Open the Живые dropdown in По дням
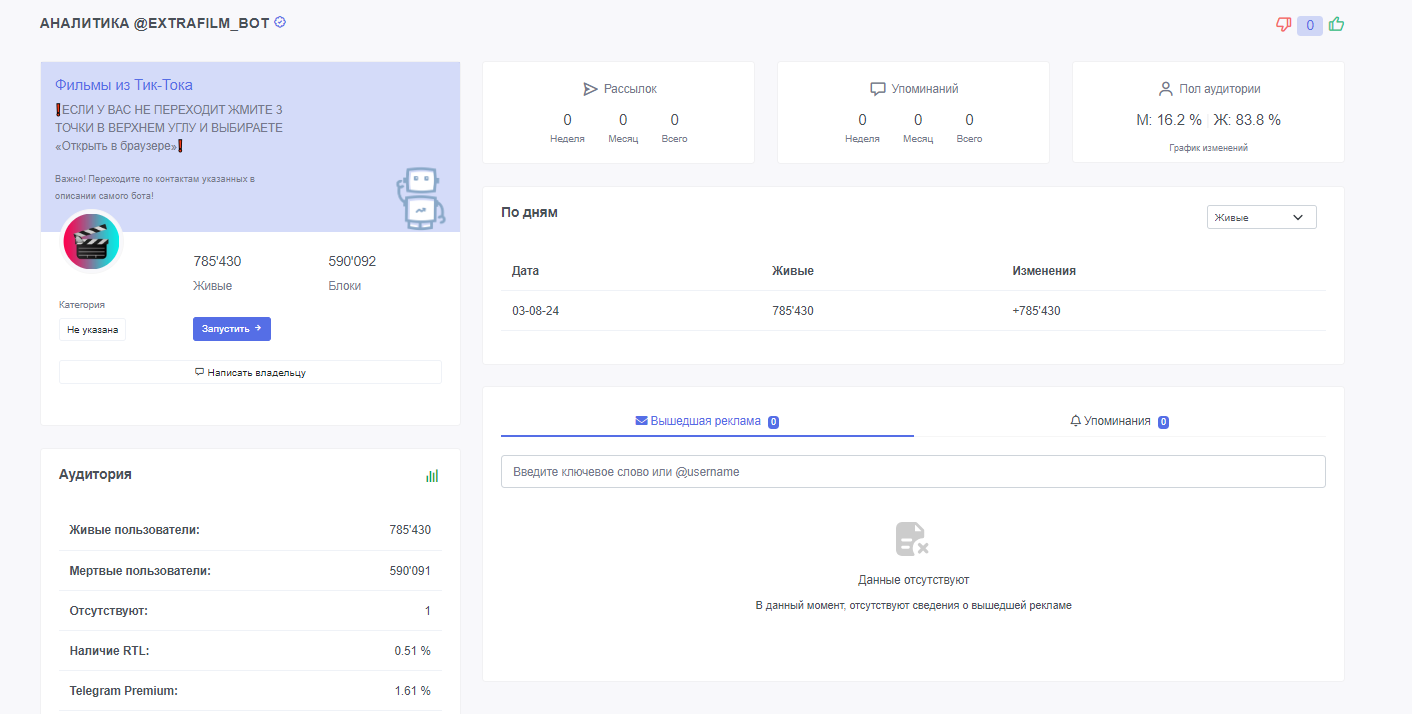 tap(1261, 217)
